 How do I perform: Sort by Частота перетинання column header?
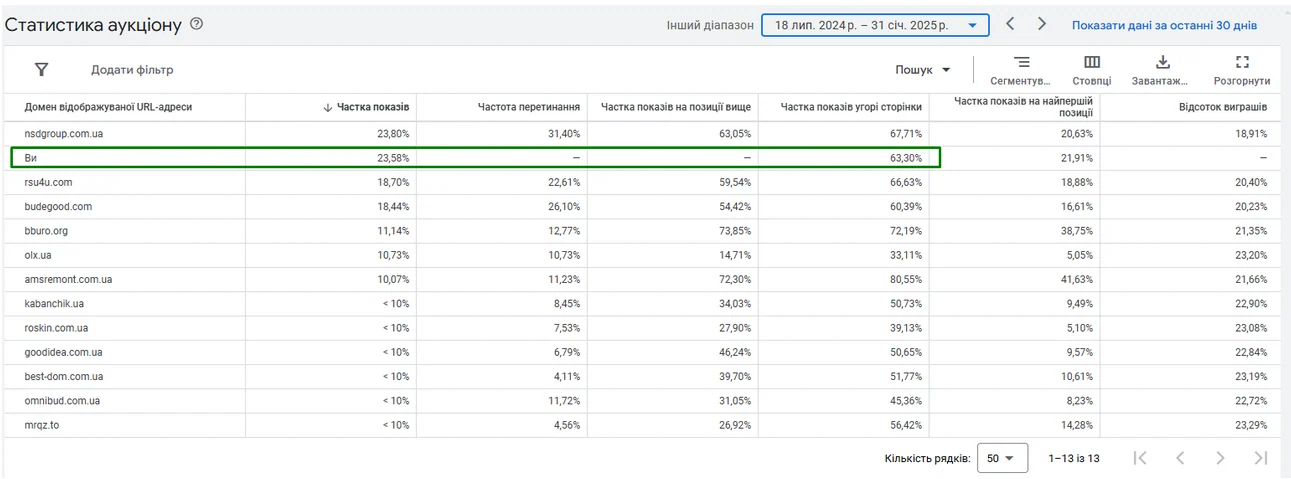(529, 106)
